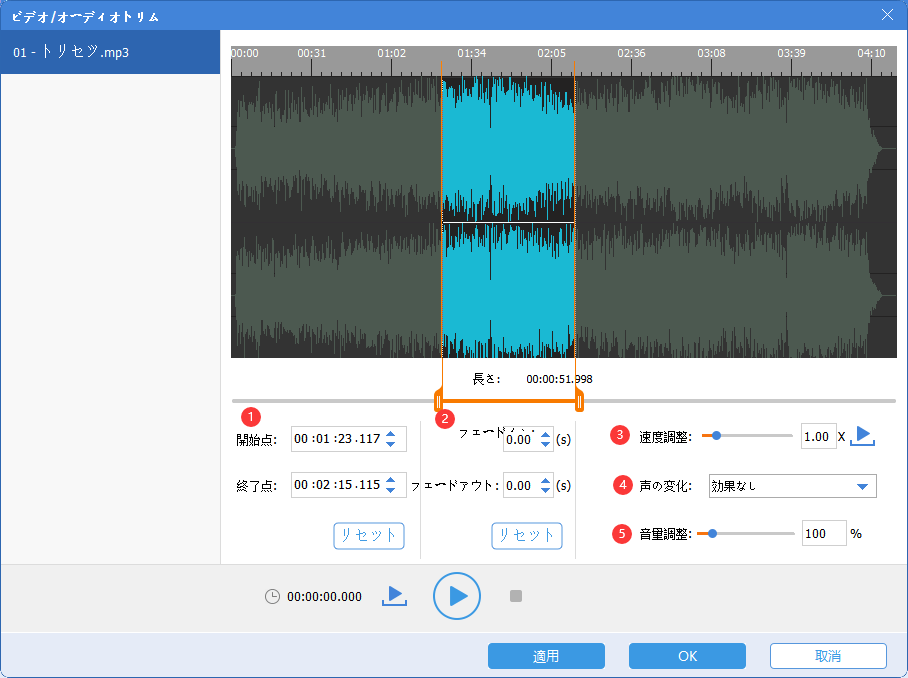Reset the start and end points with リセット
This screenshot has width=908, height=678.
pos(369,536)
